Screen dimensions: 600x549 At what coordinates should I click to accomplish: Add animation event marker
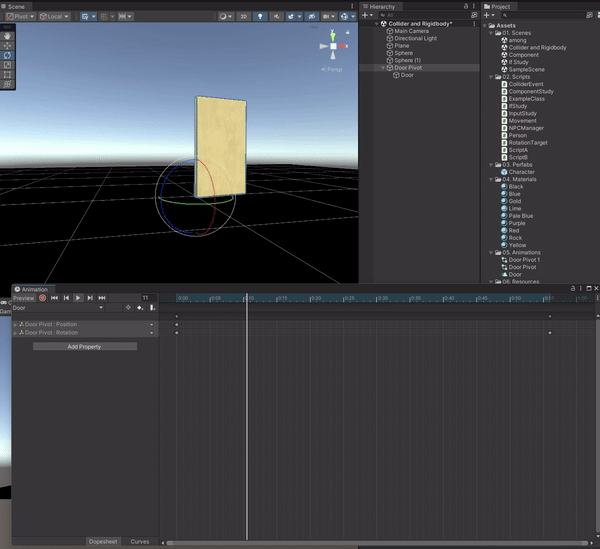(x=152, y=308)
